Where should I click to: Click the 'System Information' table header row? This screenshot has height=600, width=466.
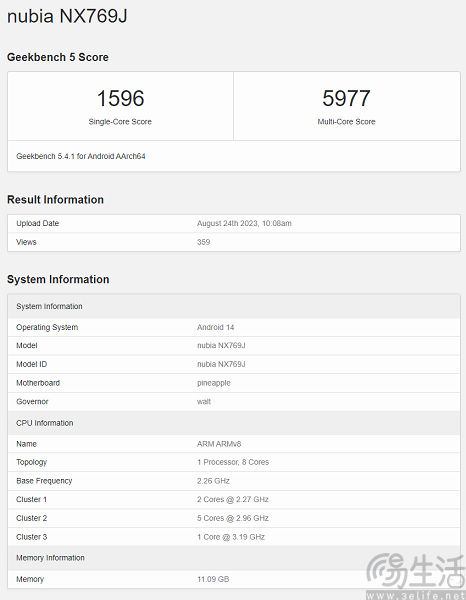click(234, 307)
